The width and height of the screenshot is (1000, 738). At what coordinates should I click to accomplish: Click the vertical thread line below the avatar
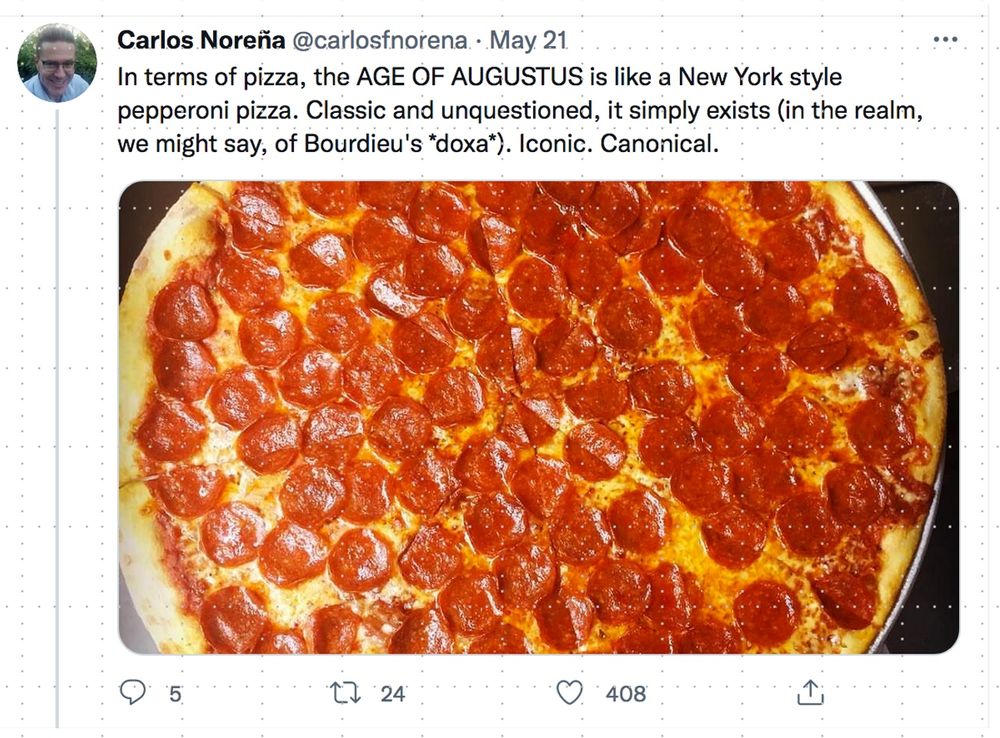pyautogui.click(x=57, y=400)
